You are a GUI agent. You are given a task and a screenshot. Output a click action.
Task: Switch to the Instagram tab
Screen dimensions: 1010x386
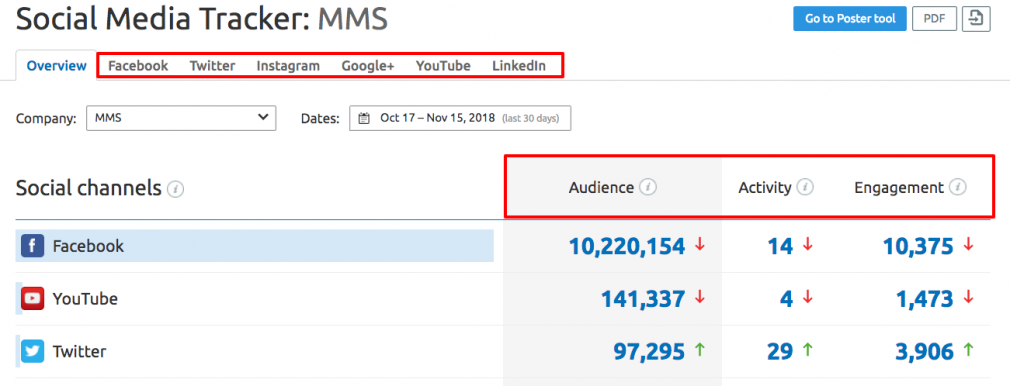pos(288,66)
